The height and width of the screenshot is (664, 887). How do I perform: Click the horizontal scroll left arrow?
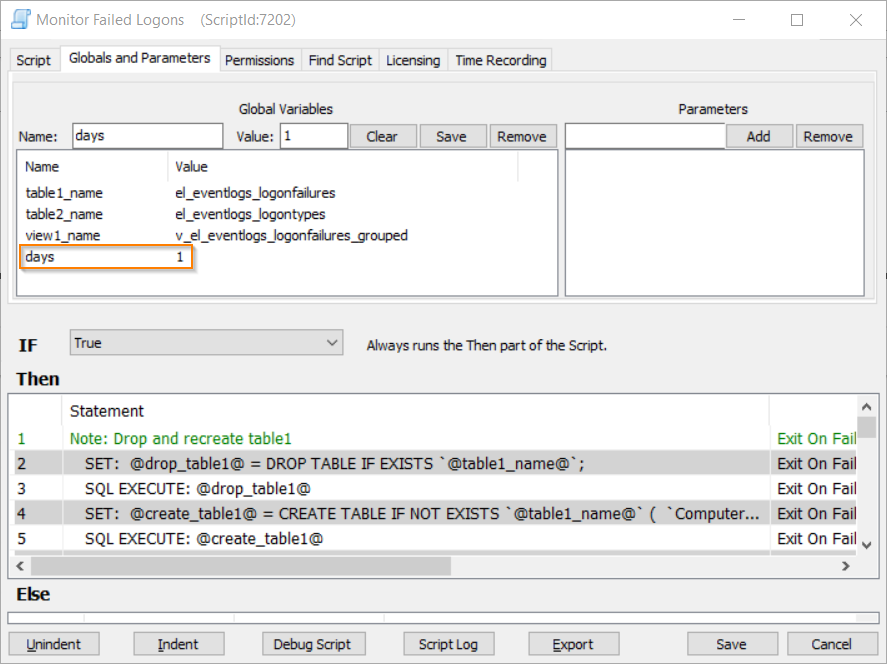click(x=20, y=566)
